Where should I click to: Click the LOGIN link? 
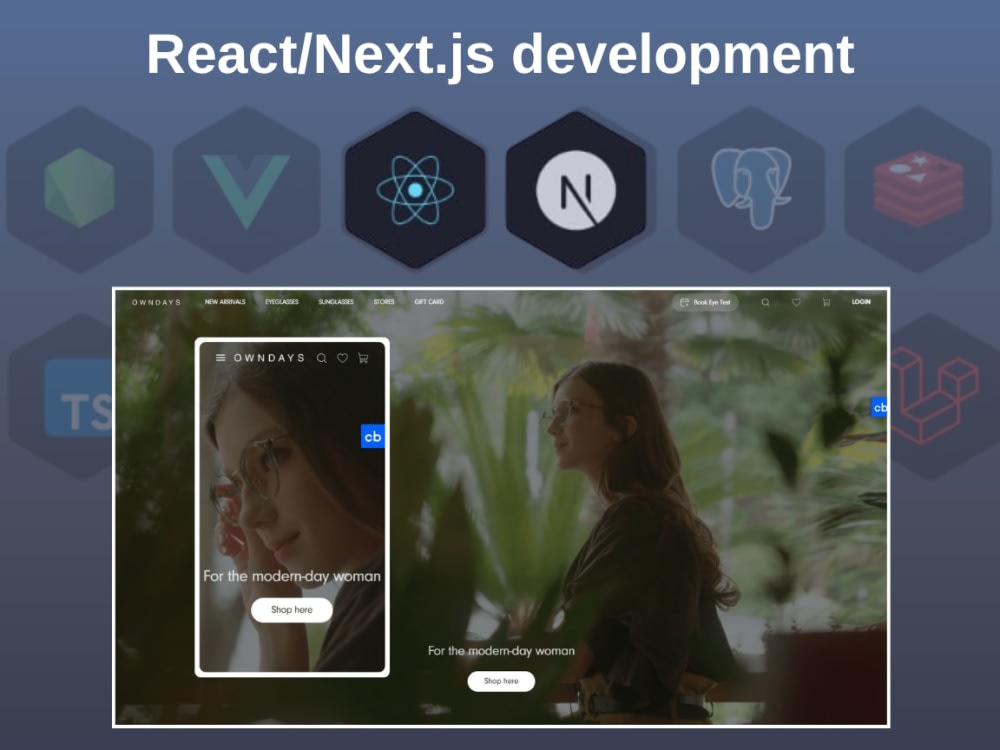click(861, 302)
